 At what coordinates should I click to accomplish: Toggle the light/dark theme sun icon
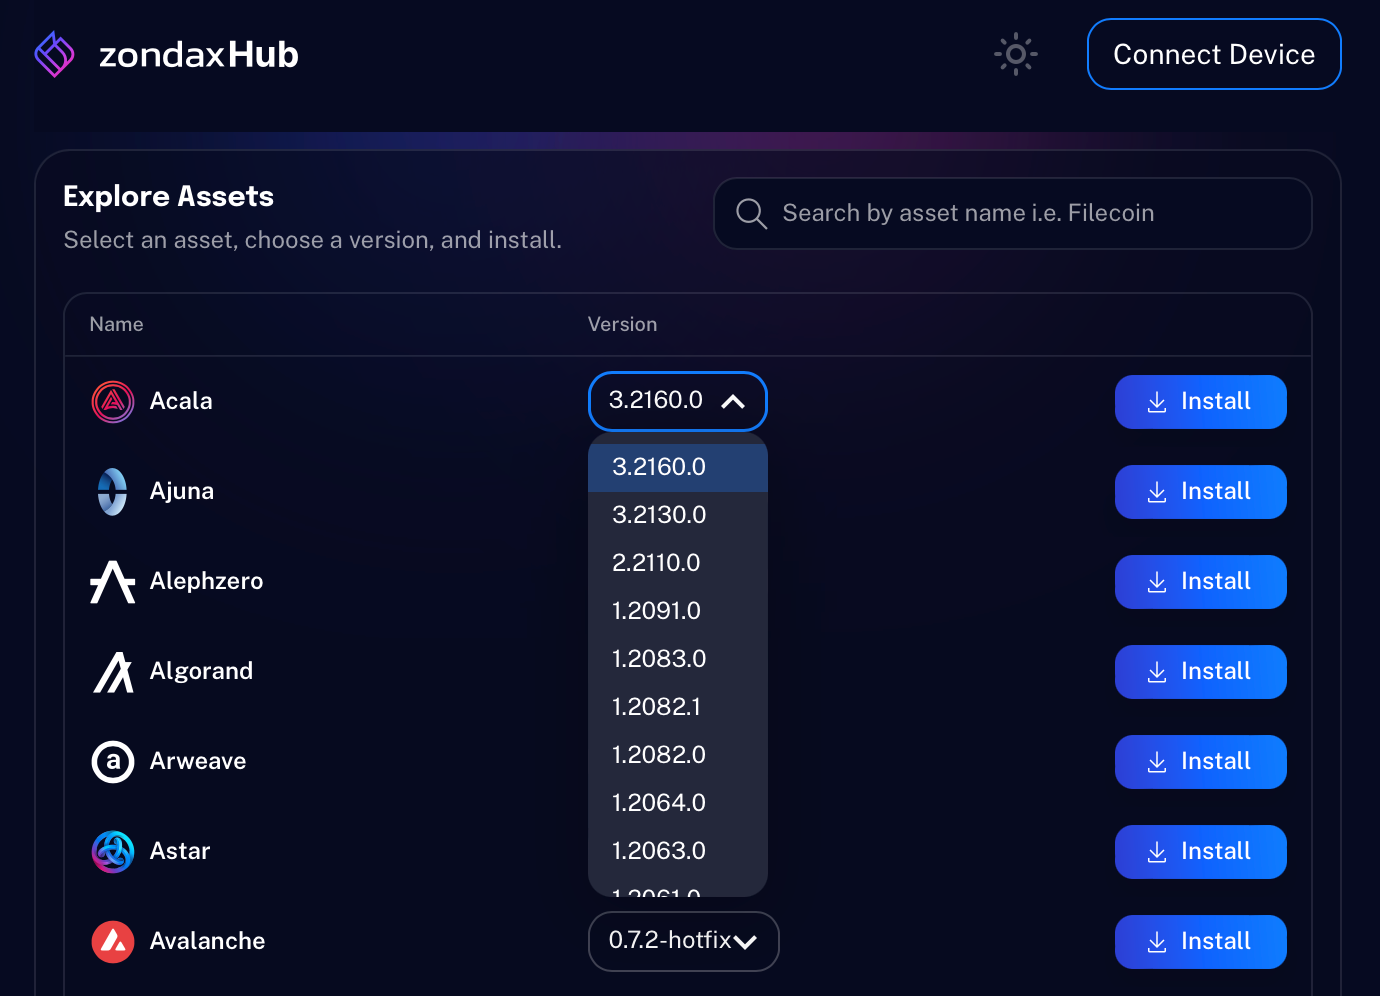click(x=1015, y=54)
